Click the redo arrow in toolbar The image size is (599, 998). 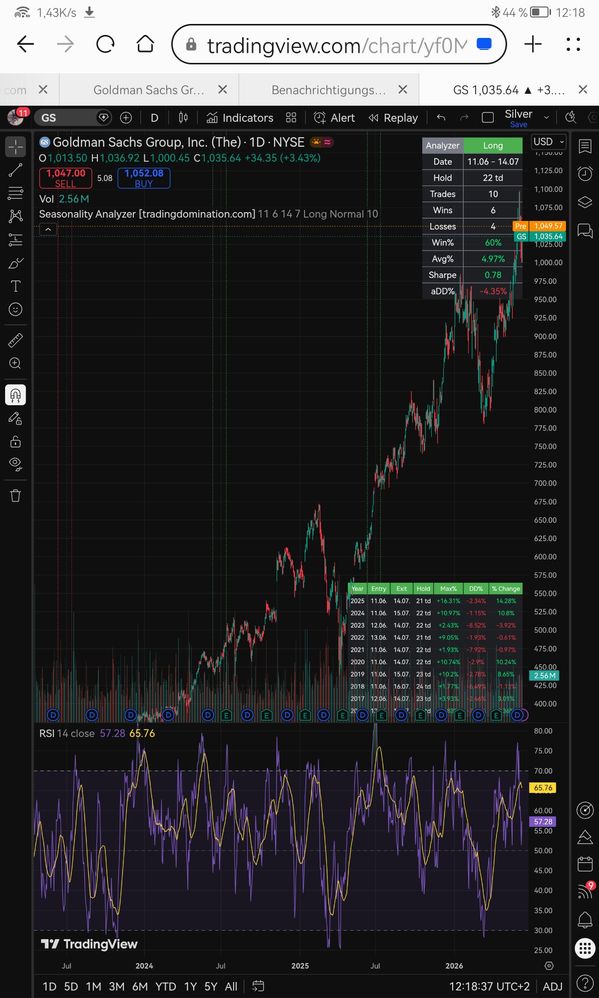pyautogui.click(x=464, y=118)
